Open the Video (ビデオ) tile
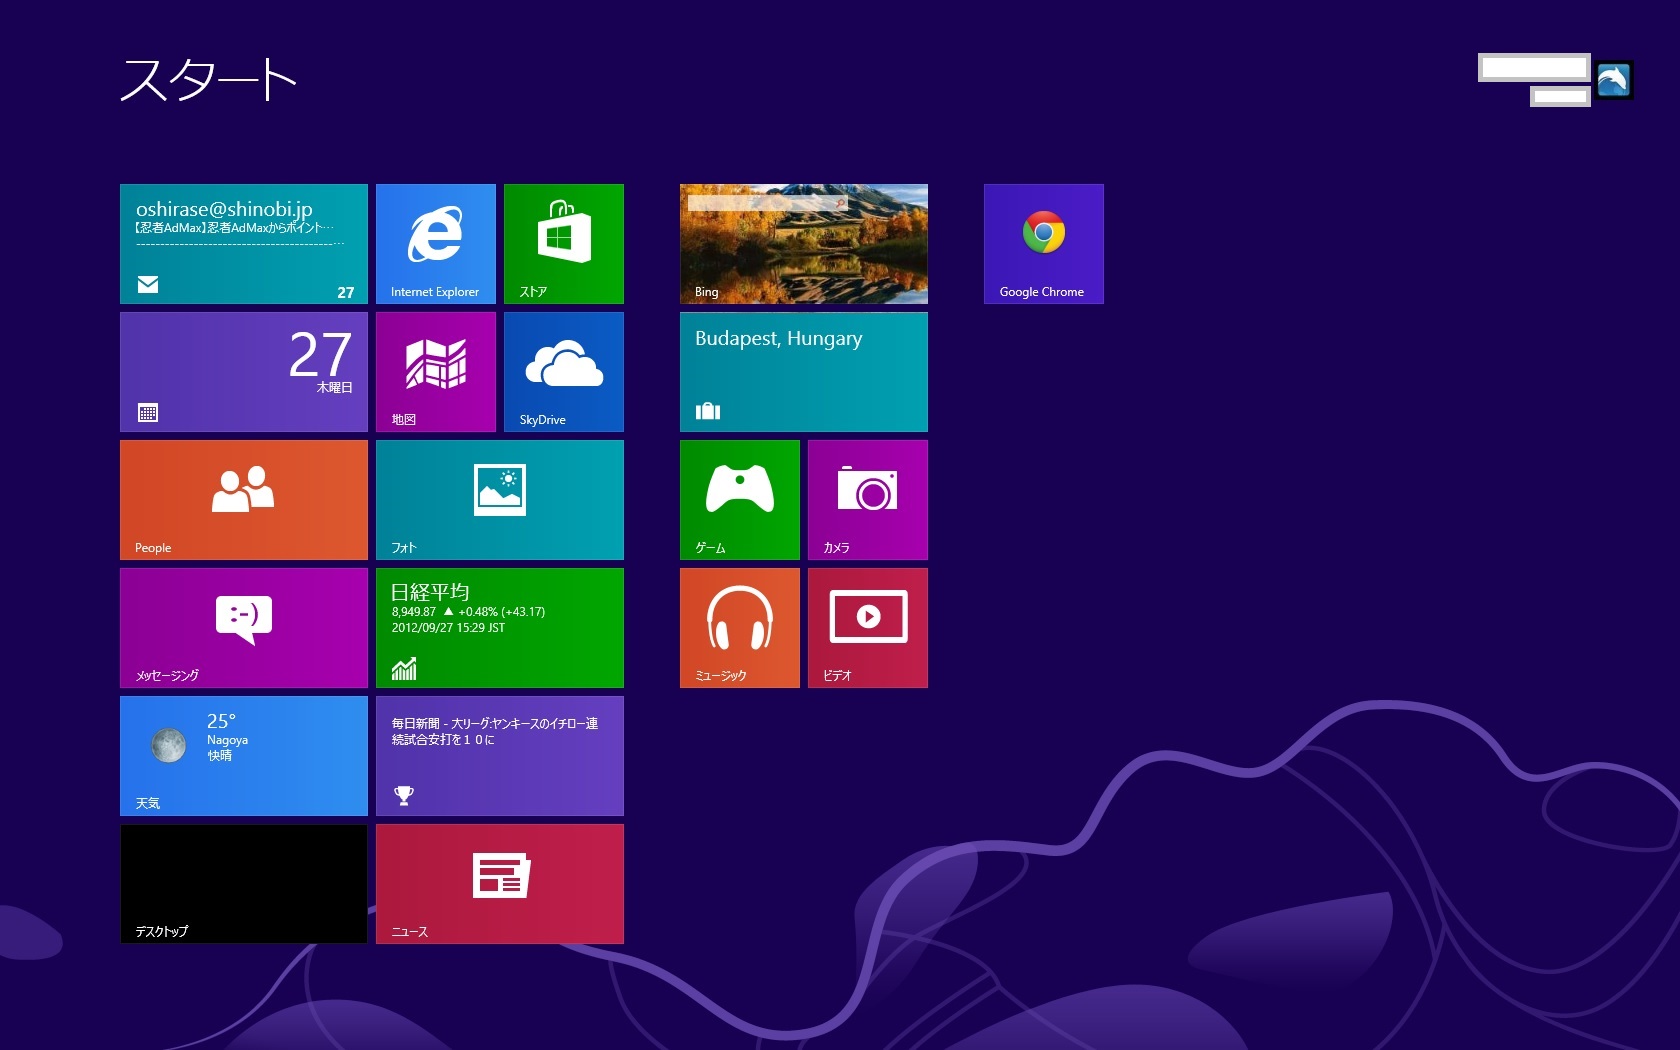Screen dimensions: 1680x1050 (x=868, y=628)
